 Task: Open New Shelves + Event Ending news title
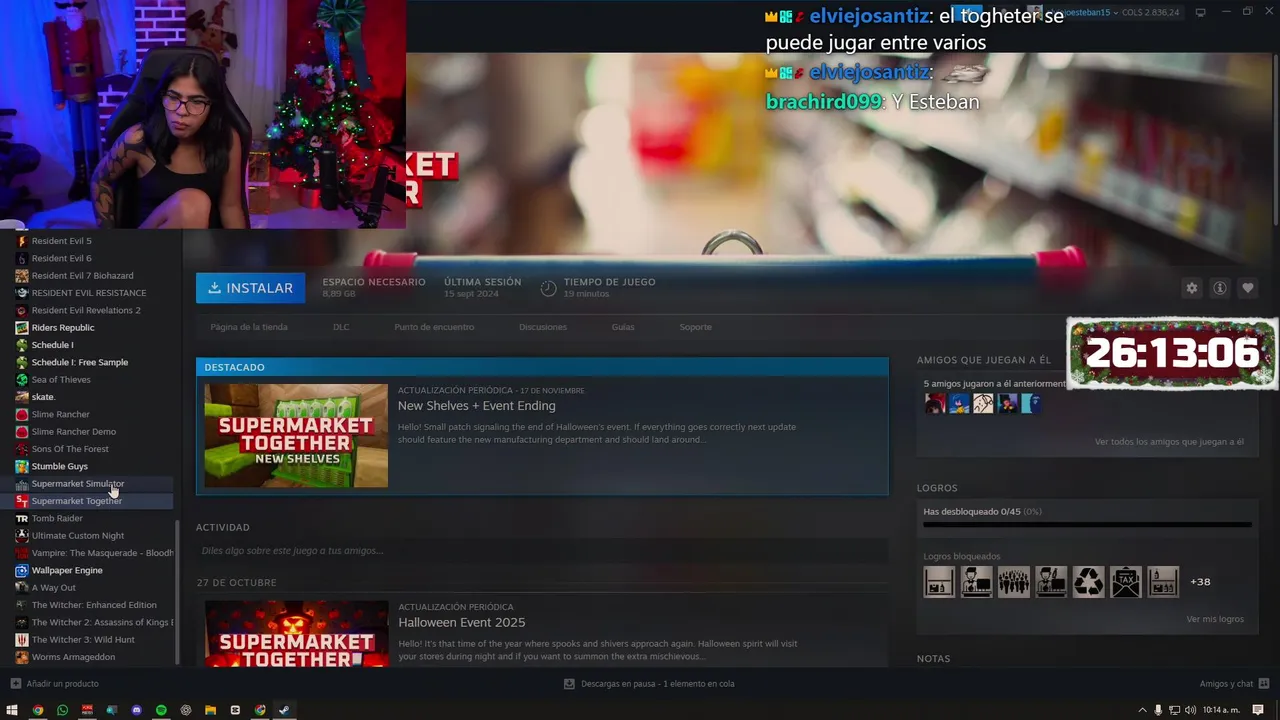476,406
